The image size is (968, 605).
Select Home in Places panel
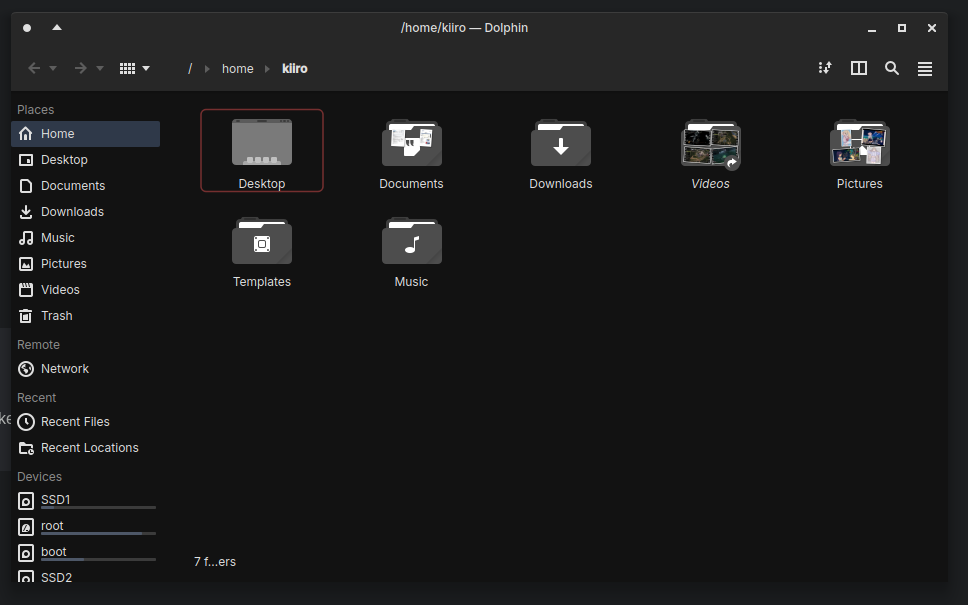85,134
